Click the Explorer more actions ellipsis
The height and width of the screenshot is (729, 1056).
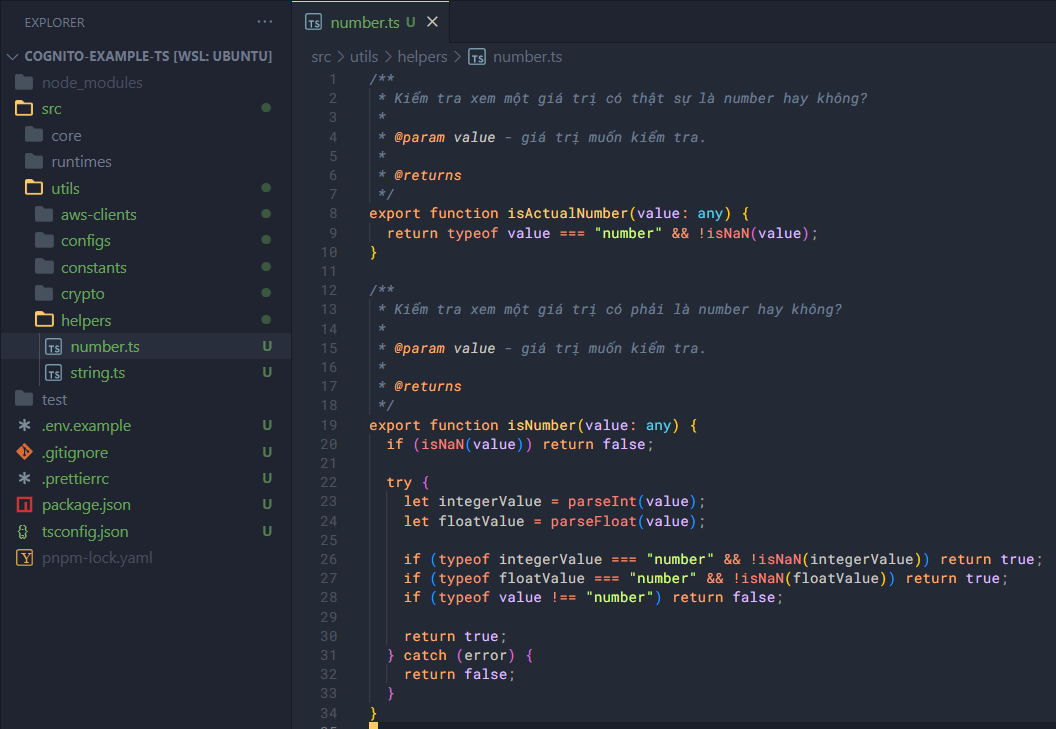264,22
